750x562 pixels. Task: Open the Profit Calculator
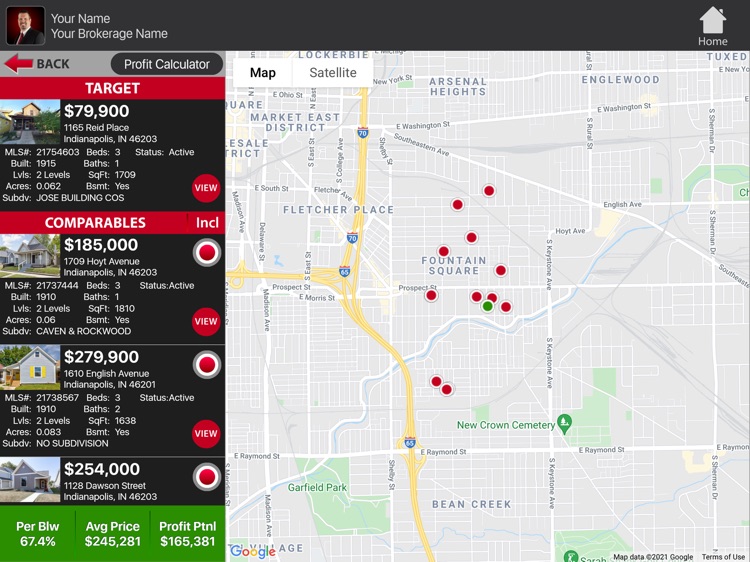click(166, 64)
